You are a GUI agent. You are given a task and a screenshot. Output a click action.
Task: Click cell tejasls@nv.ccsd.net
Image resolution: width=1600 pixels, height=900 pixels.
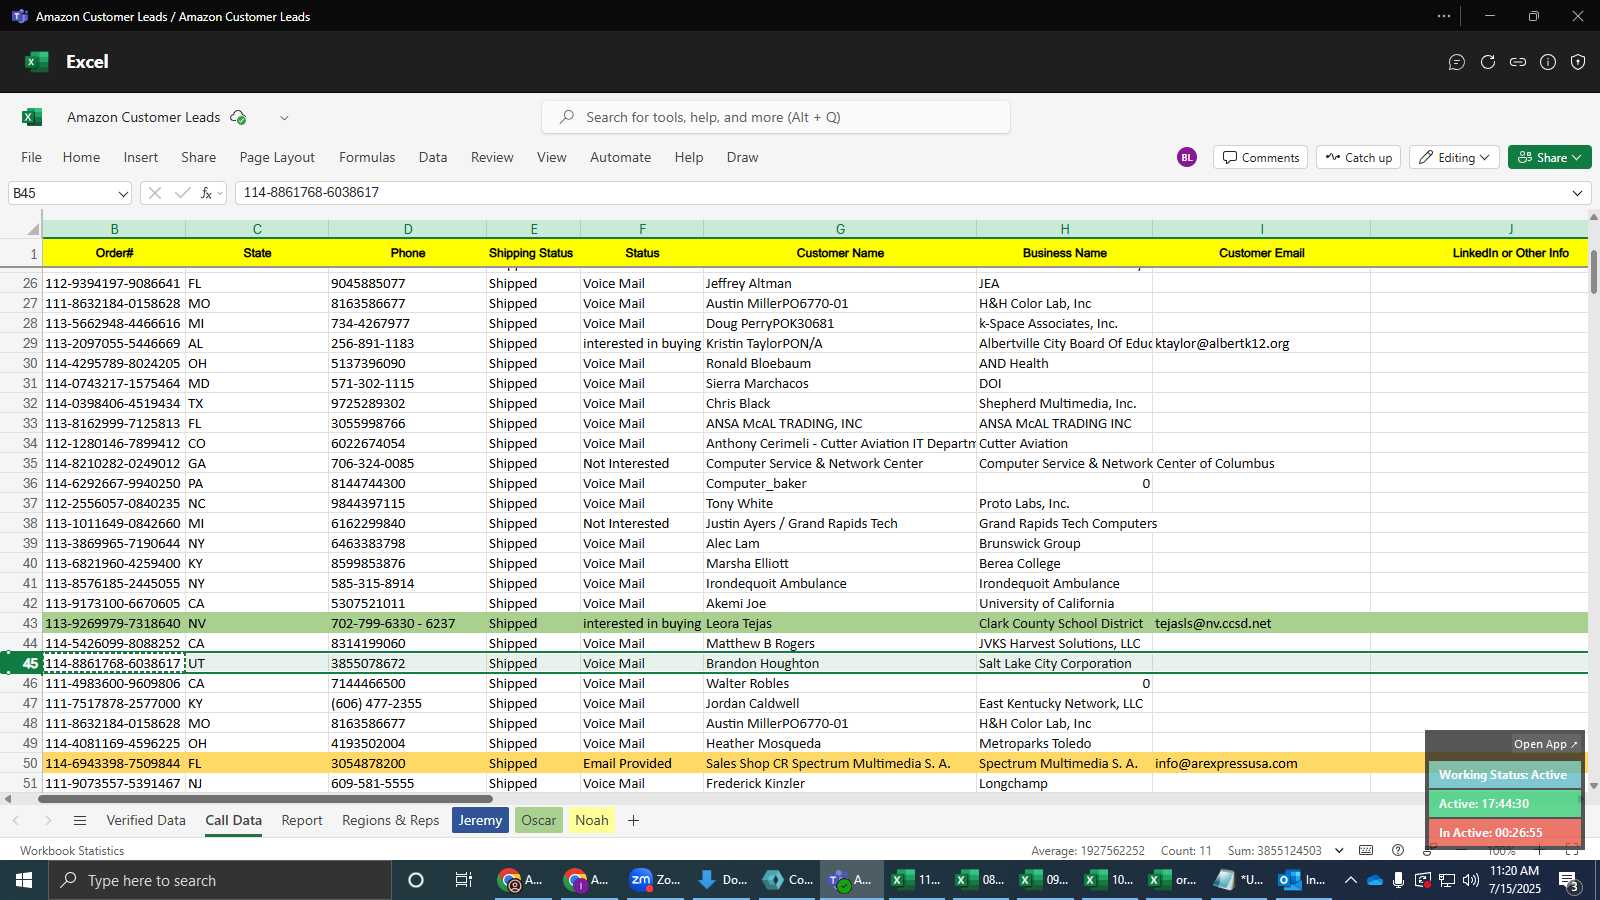(1261, 623)
